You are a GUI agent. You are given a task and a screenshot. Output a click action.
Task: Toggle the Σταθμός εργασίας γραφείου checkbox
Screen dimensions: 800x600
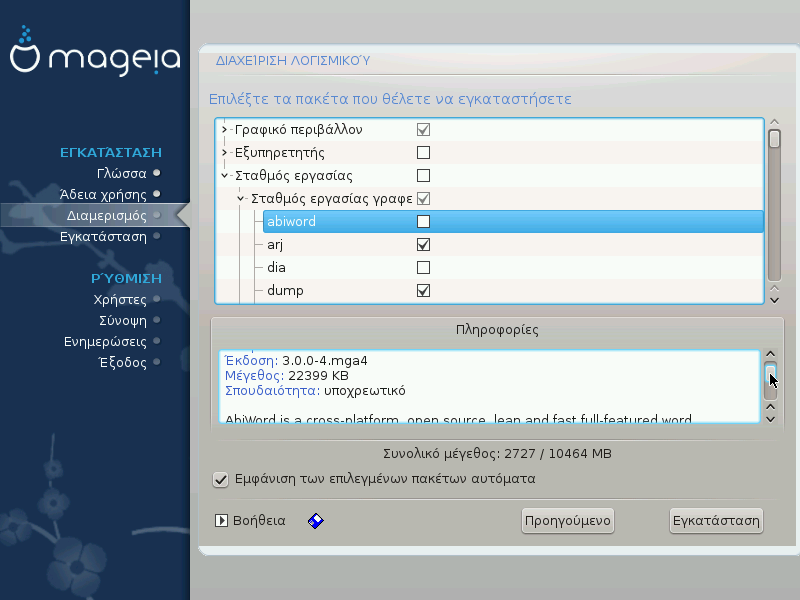423,198
